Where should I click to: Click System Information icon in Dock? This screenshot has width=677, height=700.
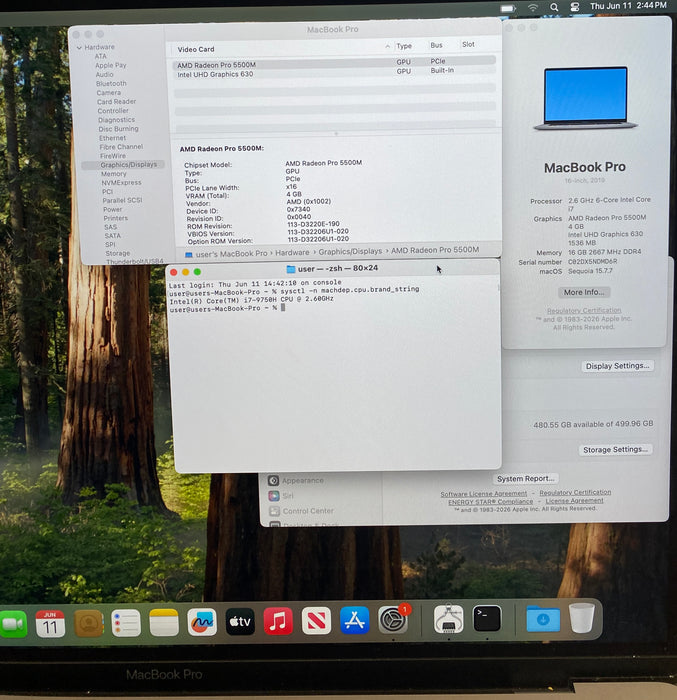click(x=448, y=619)
